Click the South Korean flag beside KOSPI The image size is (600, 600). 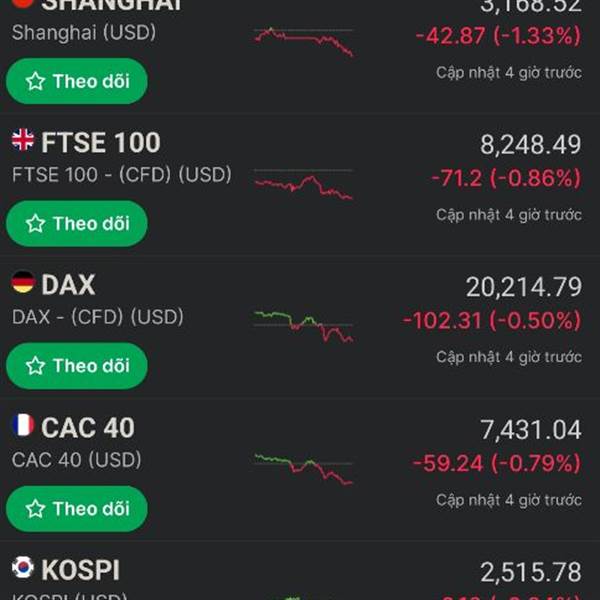click(22, 569)
